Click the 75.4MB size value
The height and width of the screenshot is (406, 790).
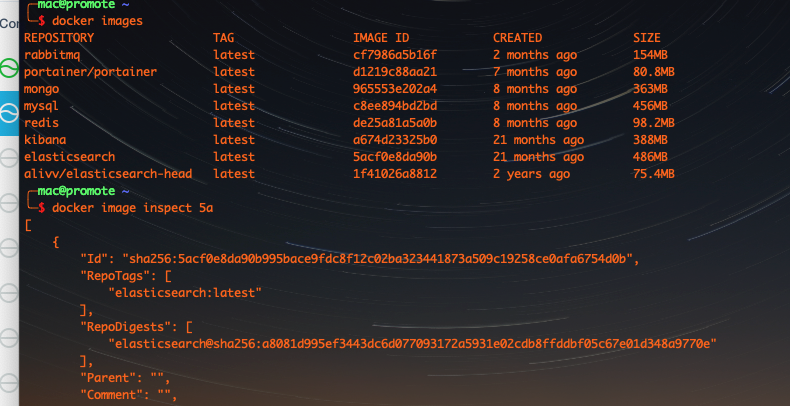(x=653, y=174)
